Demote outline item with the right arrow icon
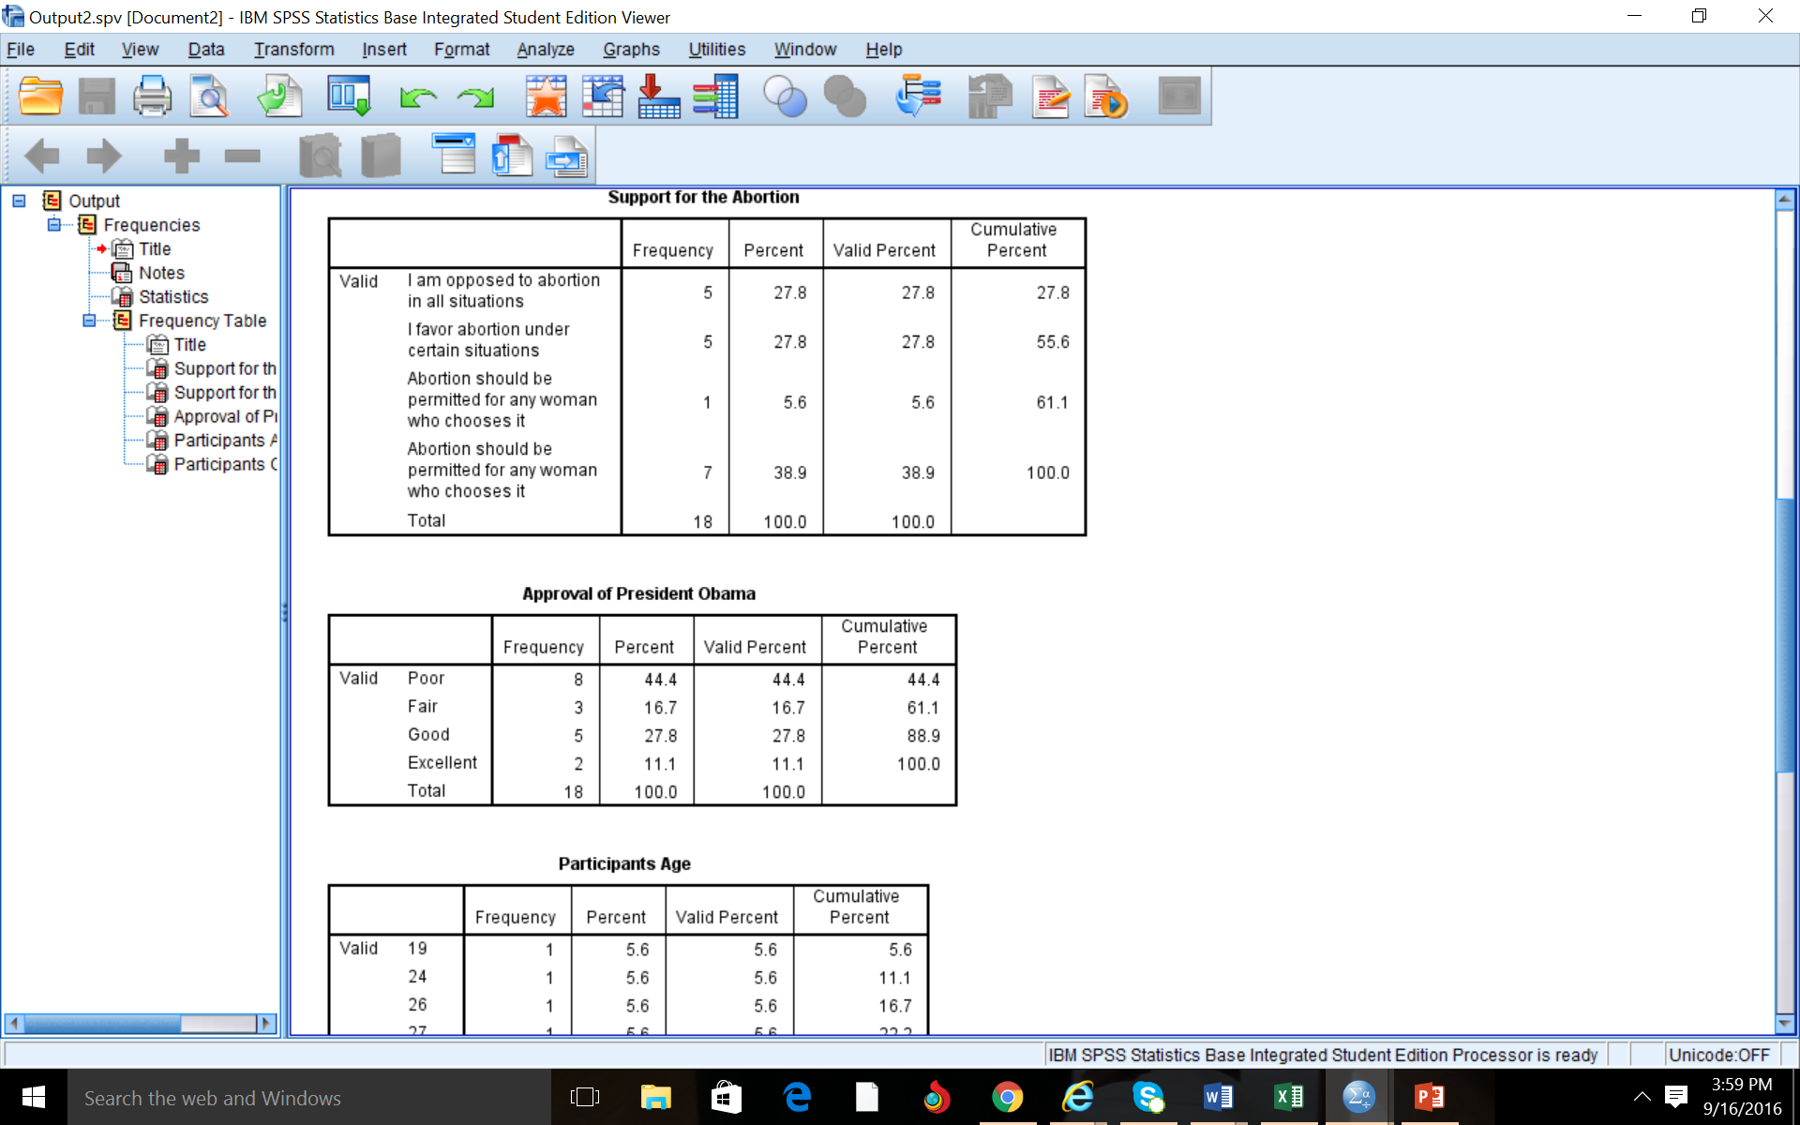The width and height of the screenshot is (1800, 1125). [103, 156]
